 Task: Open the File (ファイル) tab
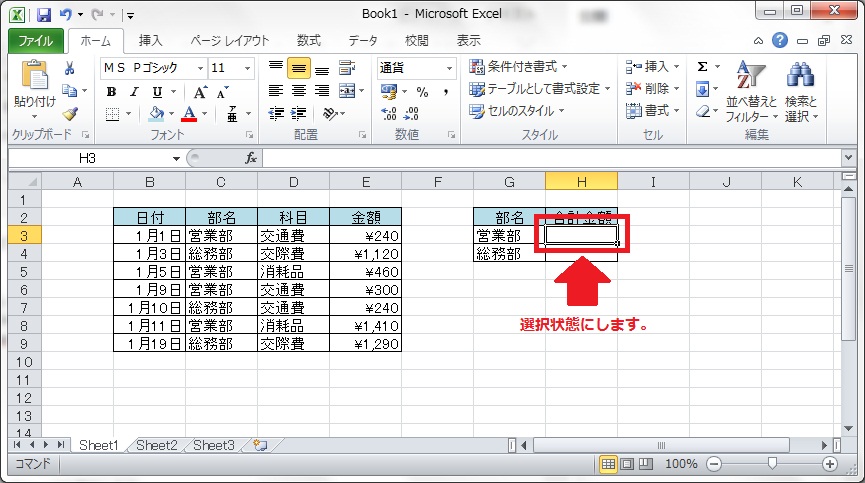point(36,41)
